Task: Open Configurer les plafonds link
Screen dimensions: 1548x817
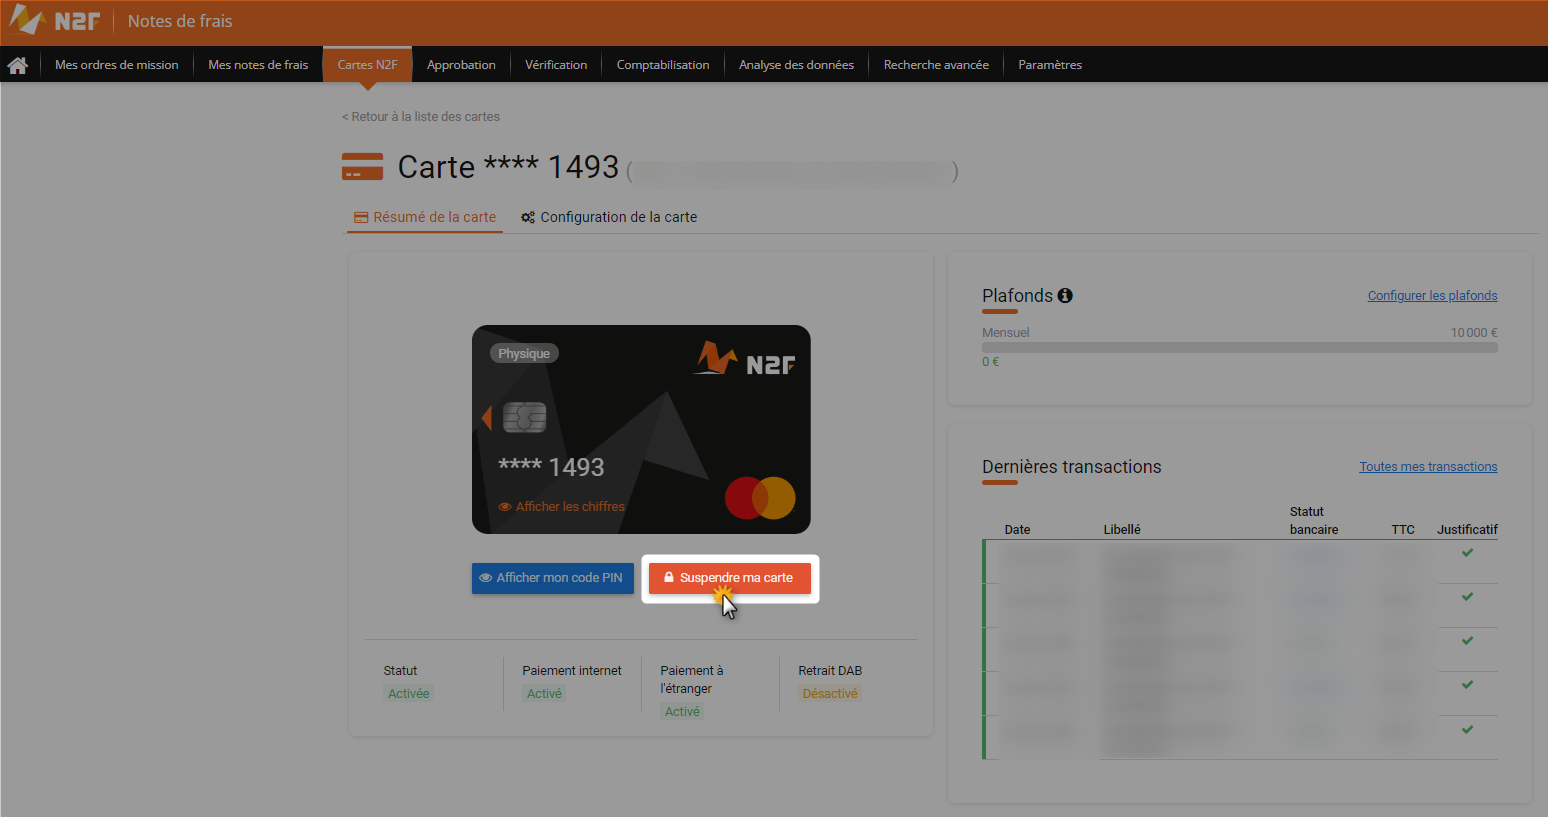Action: 1432,296
